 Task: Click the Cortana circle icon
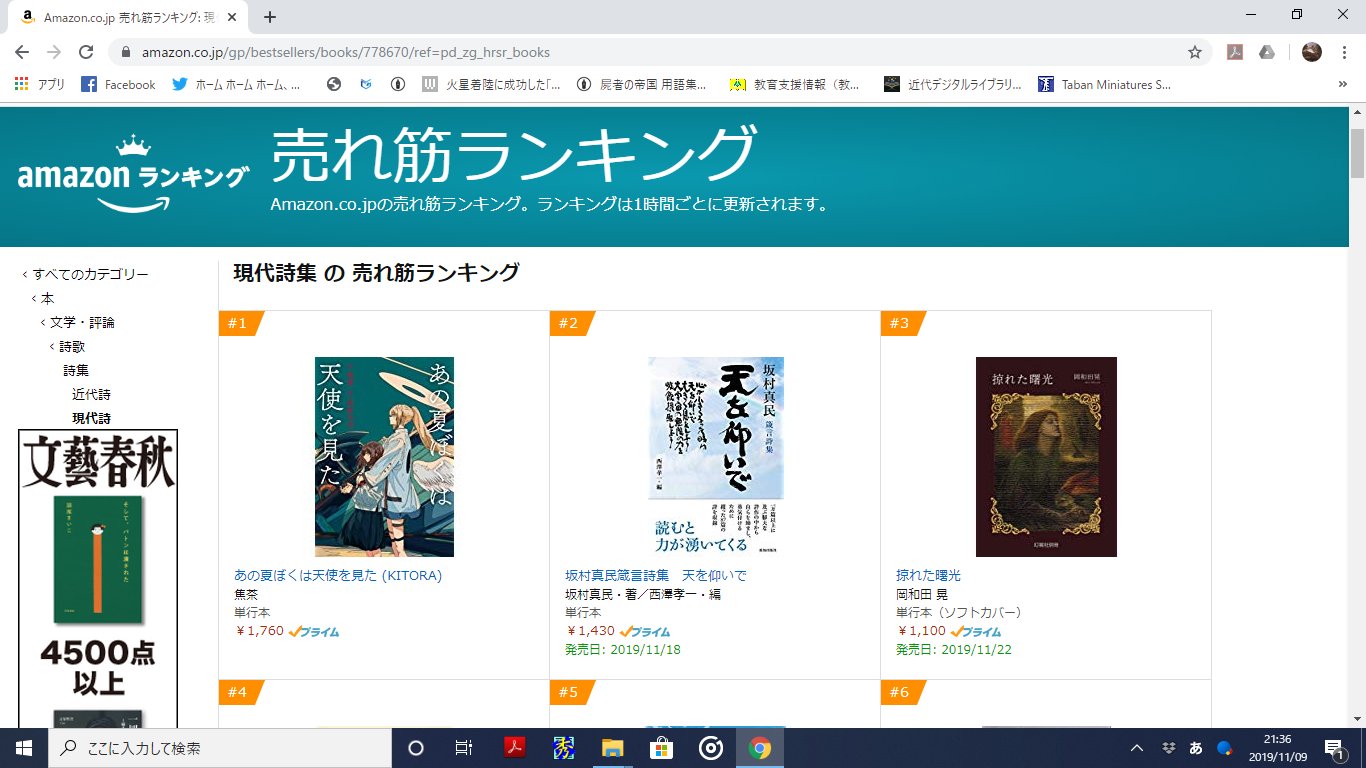416,748
